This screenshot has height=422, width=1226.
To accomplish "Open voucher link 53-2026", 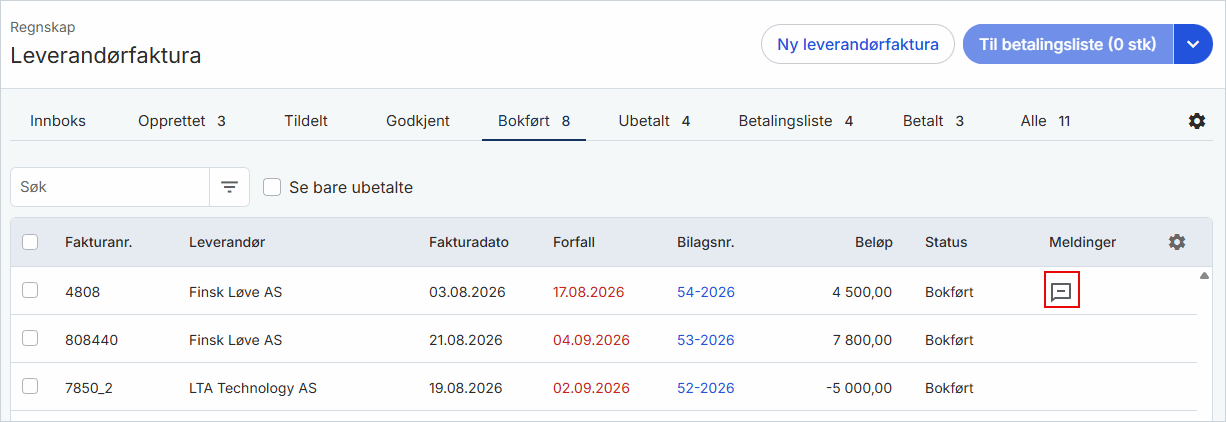I will [706, 340].
